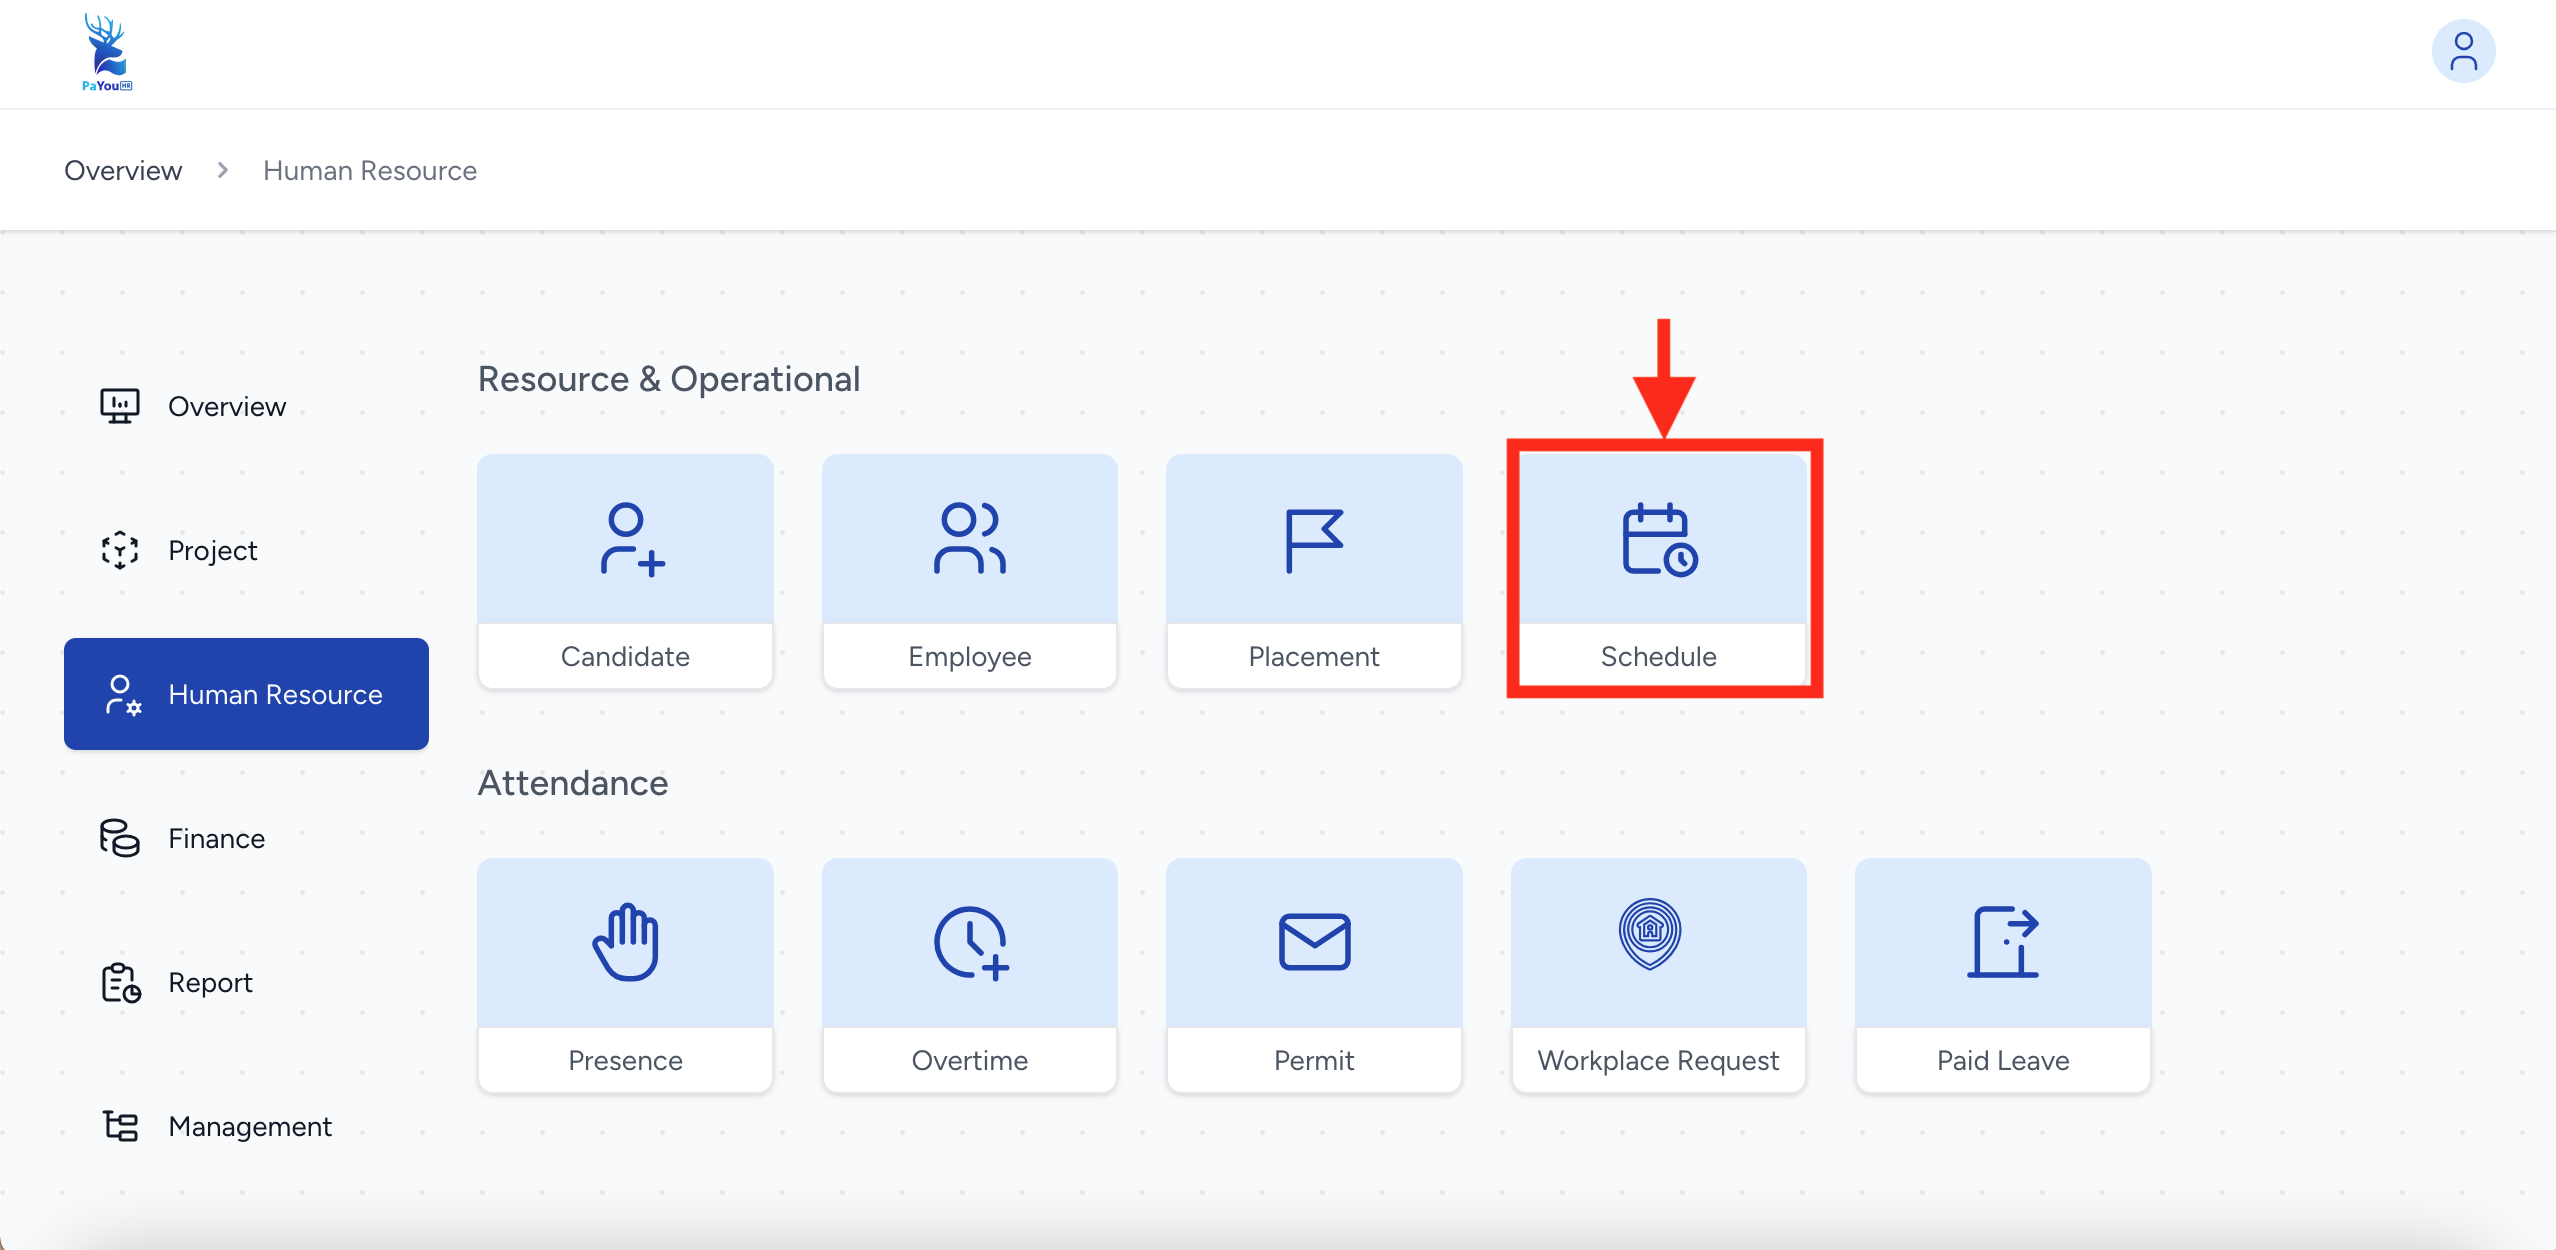Viewport: 2556px width, 1250px height.
Task: Click the Overview breadcrumb link
Action: [x=123, y=171]
